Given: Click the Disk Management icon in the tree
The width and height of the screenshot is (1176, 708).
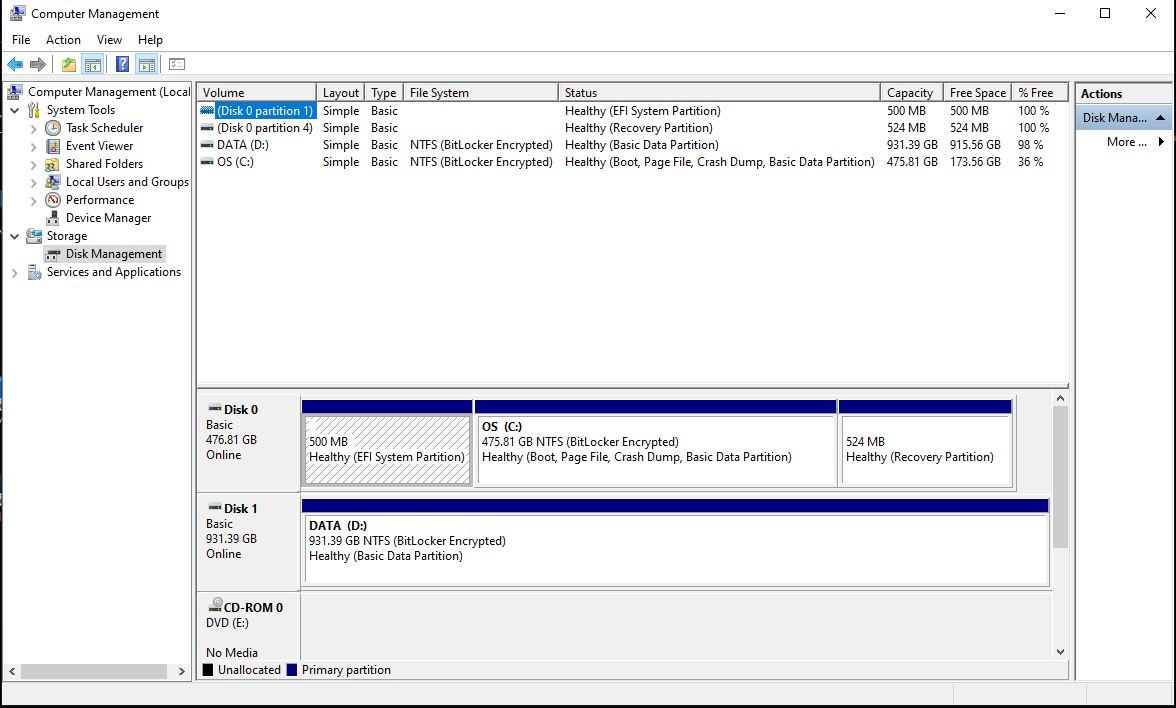Looking at the screenshot, I should click(x=52, y=254).
